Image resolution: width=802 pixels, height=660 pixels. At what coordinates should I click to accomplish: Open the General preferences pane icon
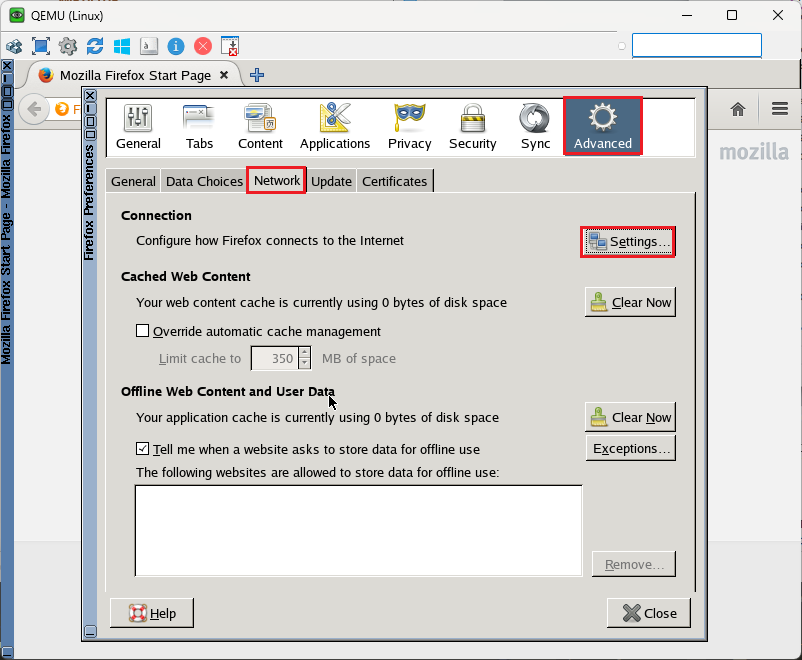[x=138, y=126]
